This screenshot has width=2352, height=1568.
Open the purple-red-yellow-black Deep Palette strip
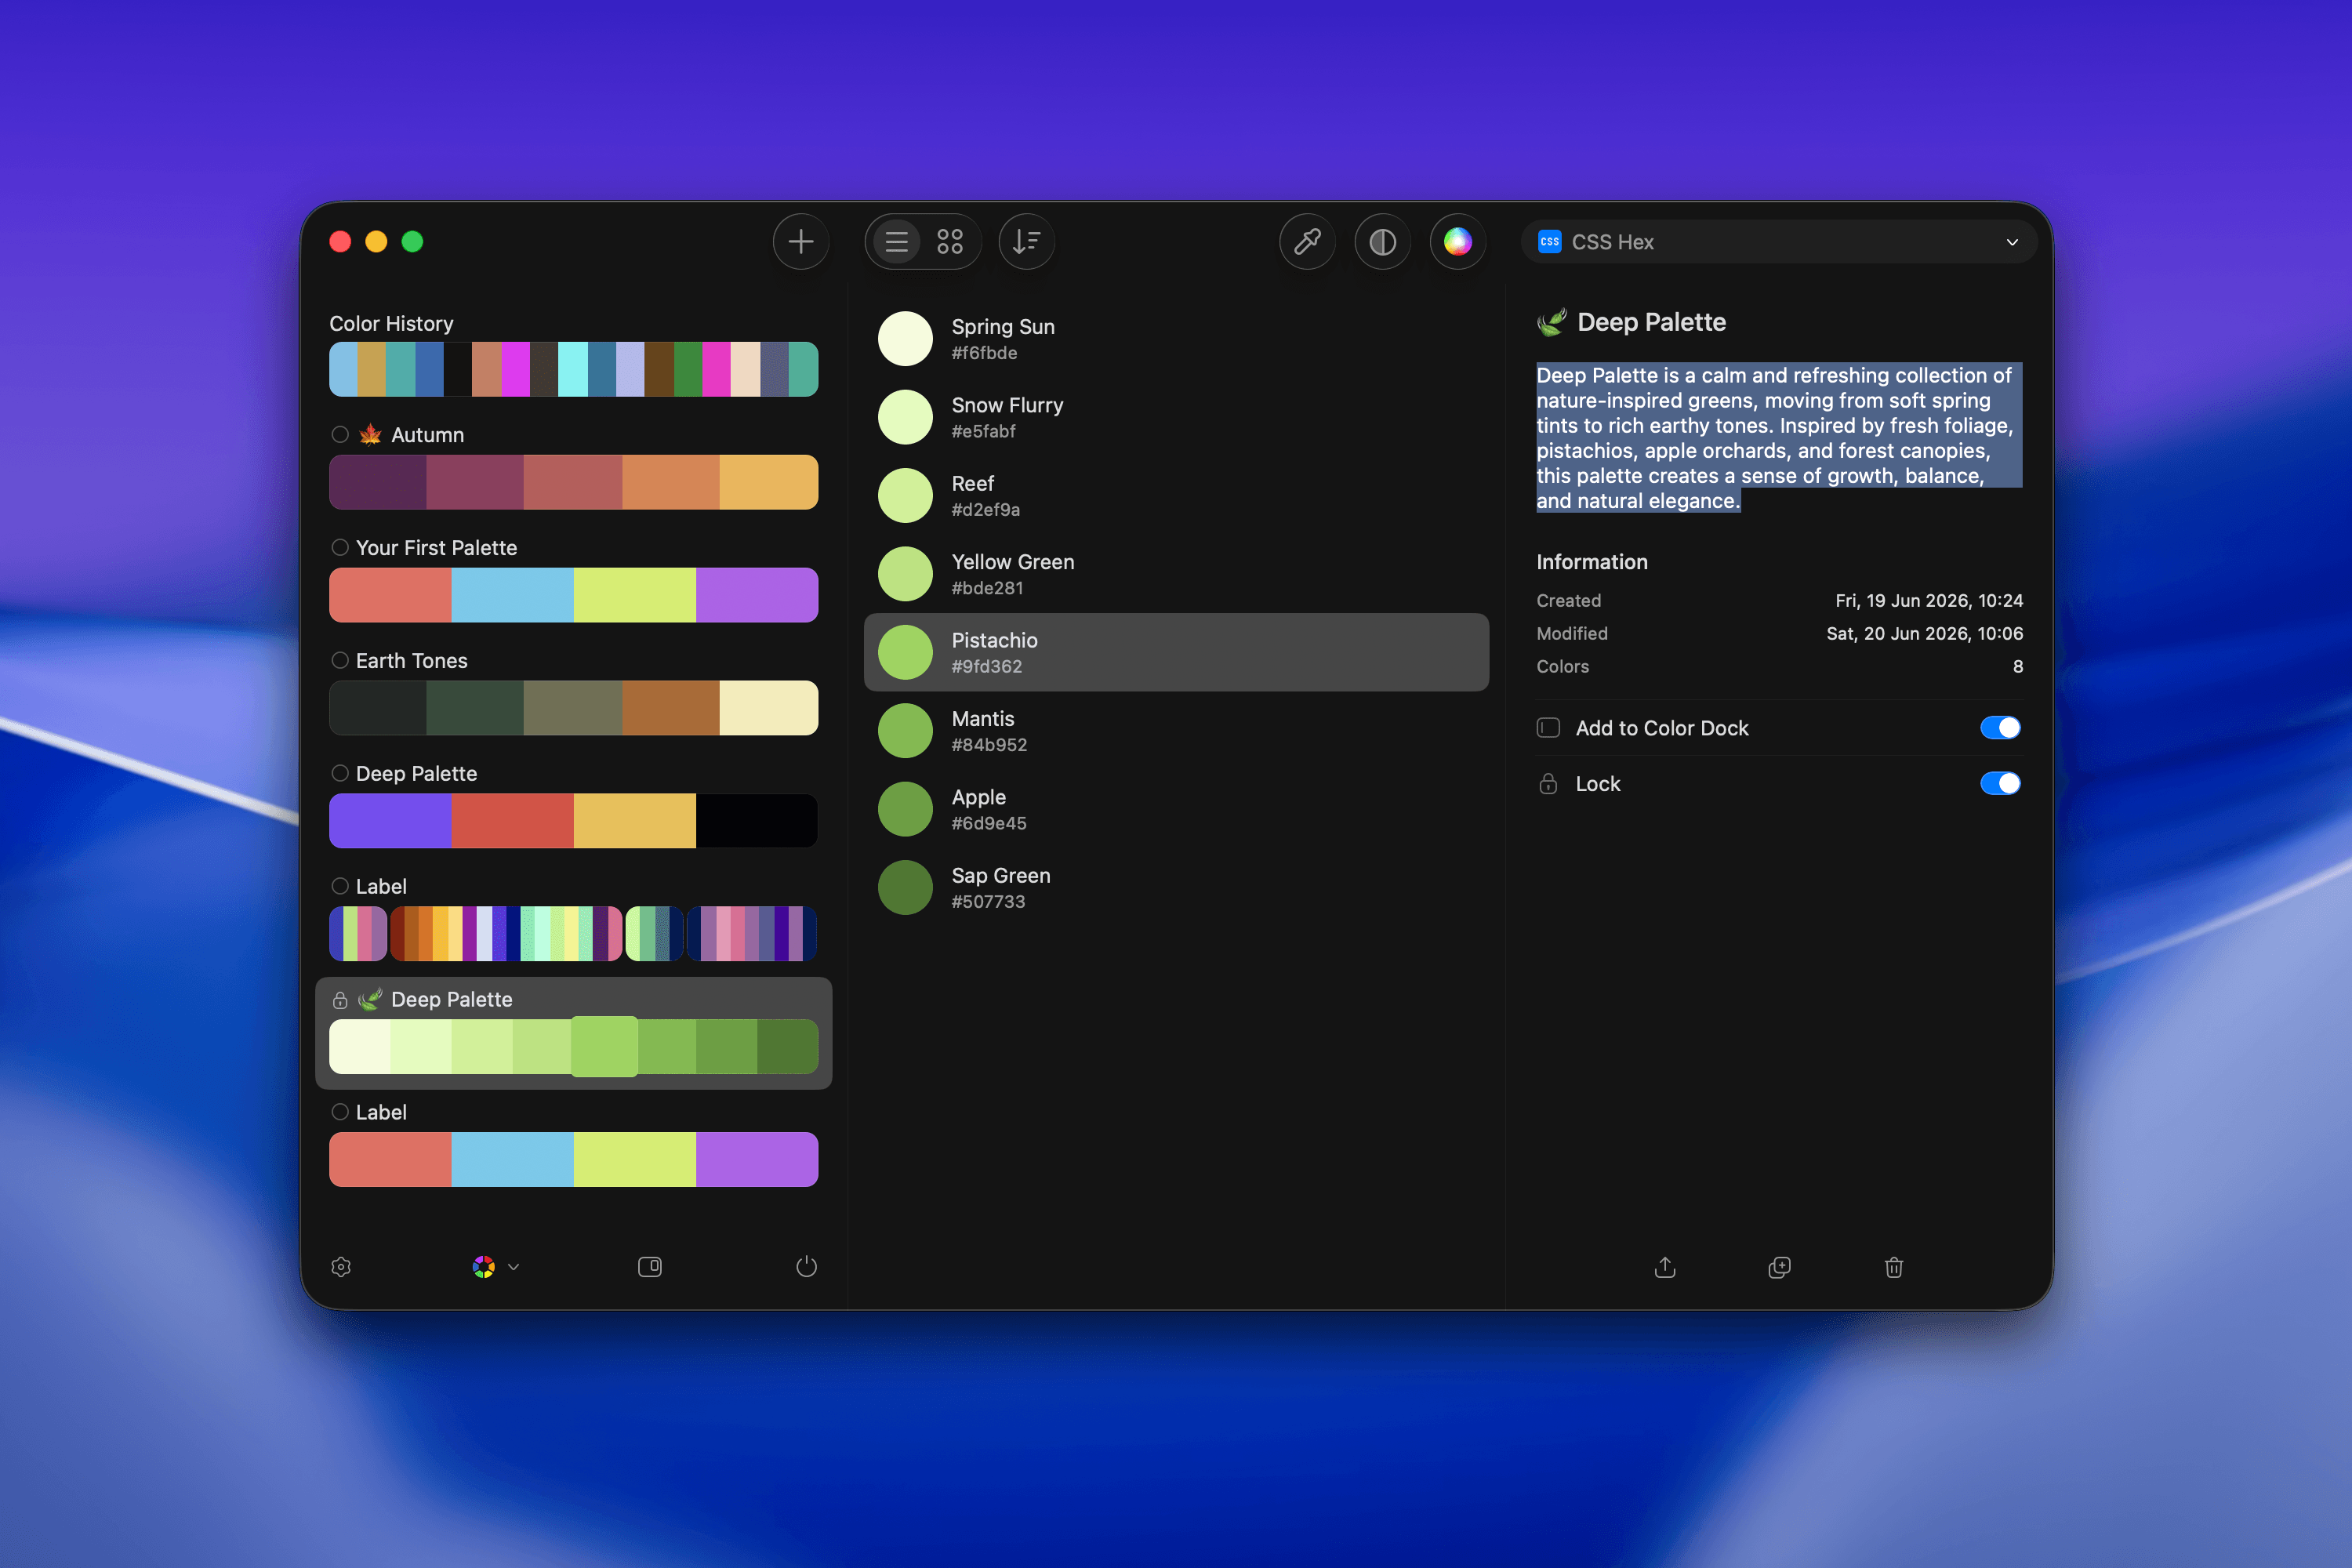click(574, 821)
